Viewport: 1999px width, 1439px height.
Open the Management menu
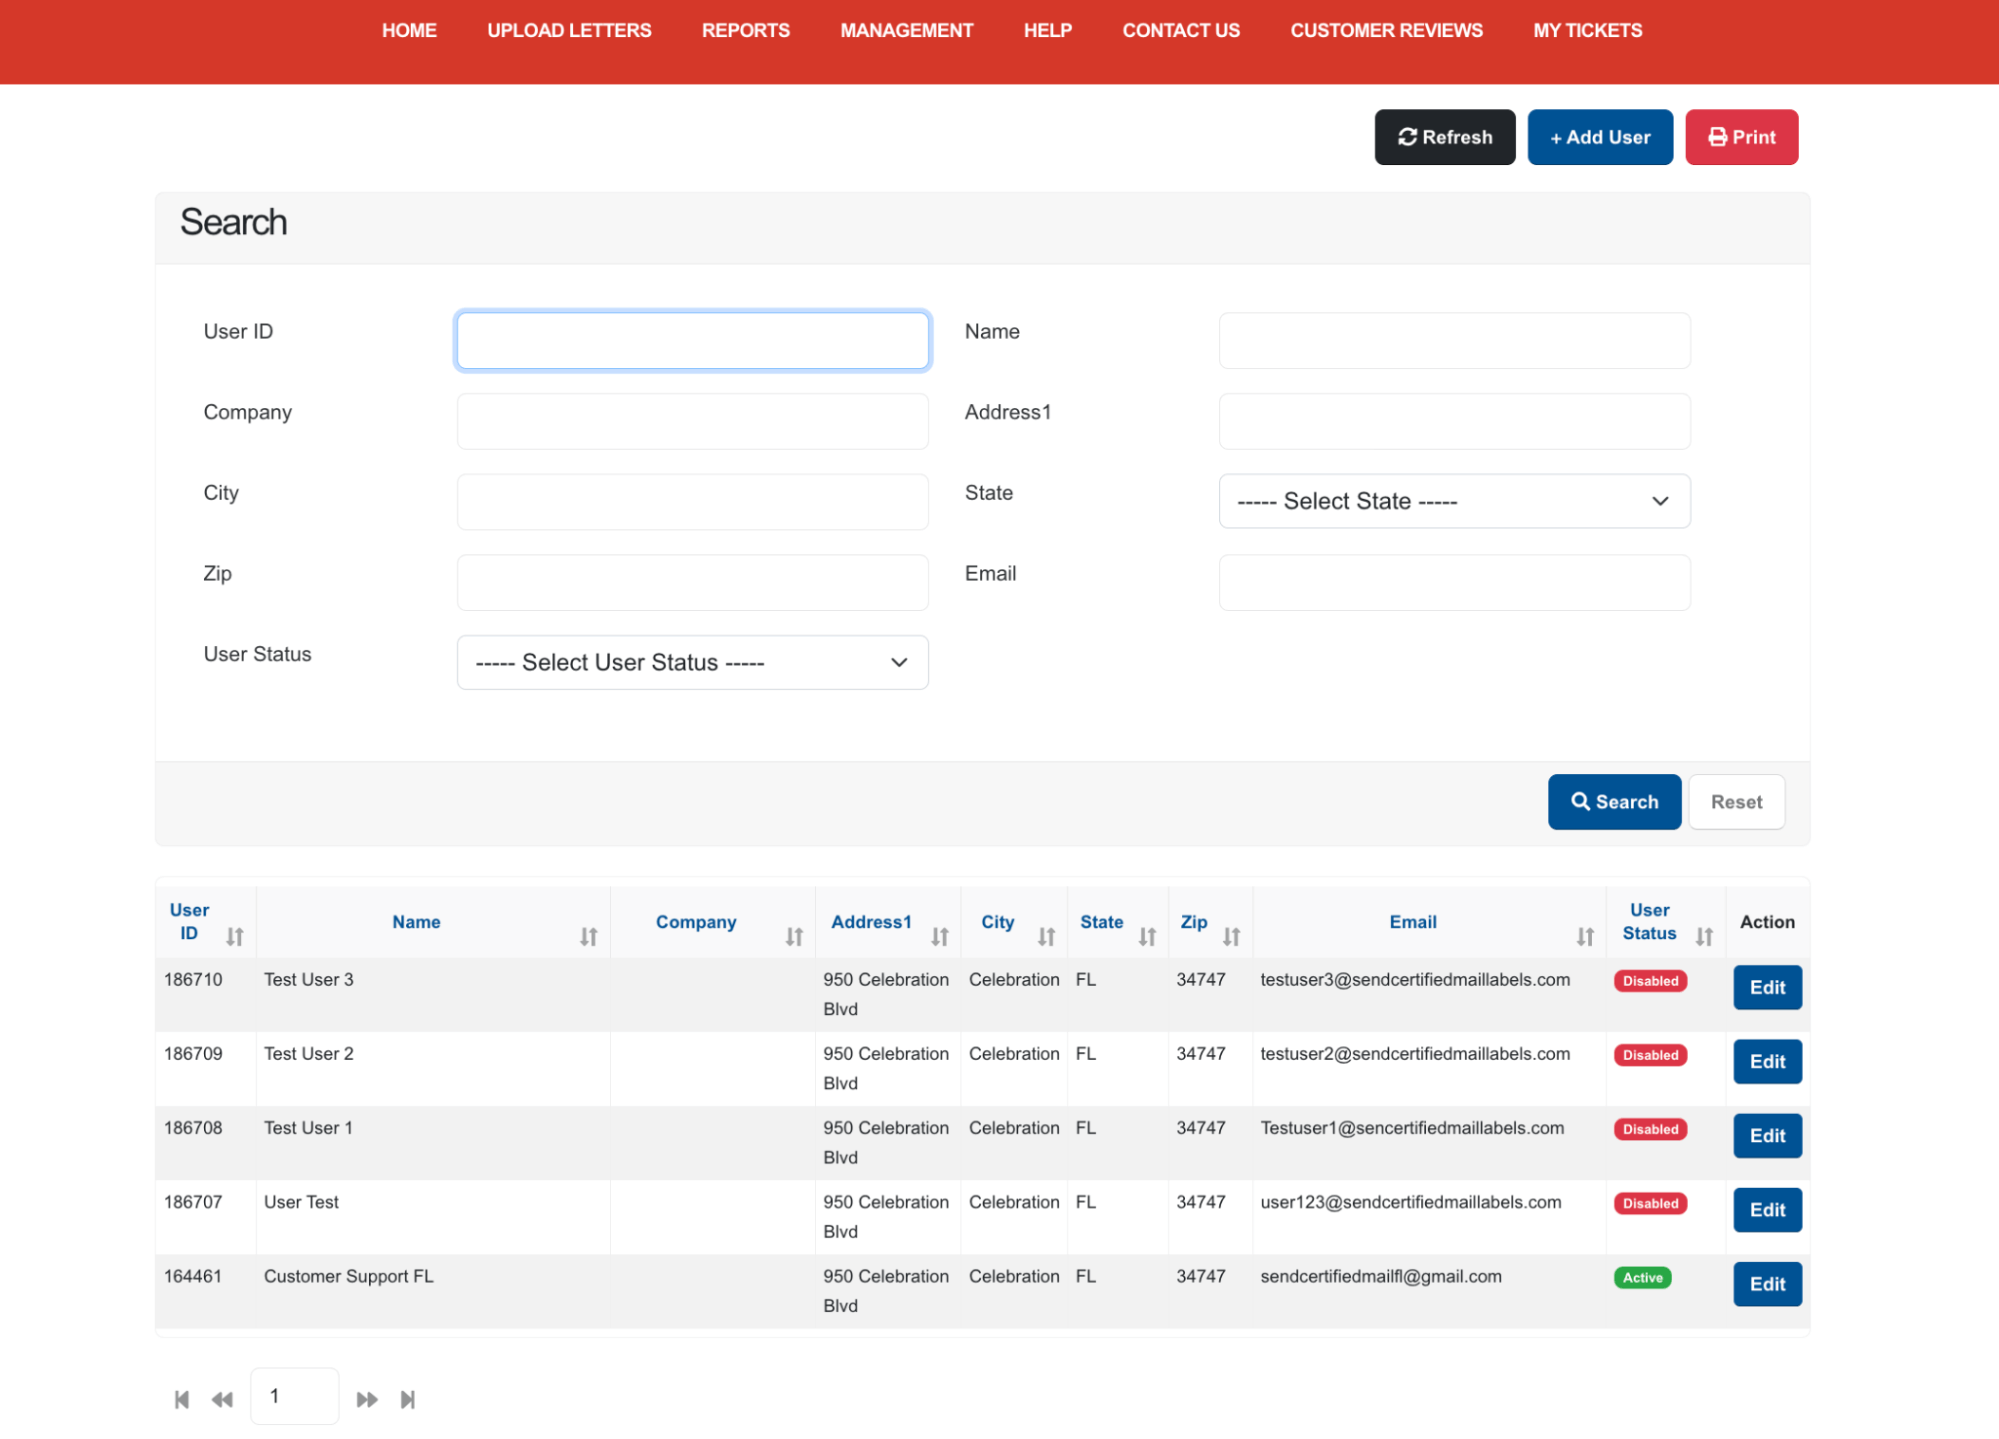click(x=906, y=30)
